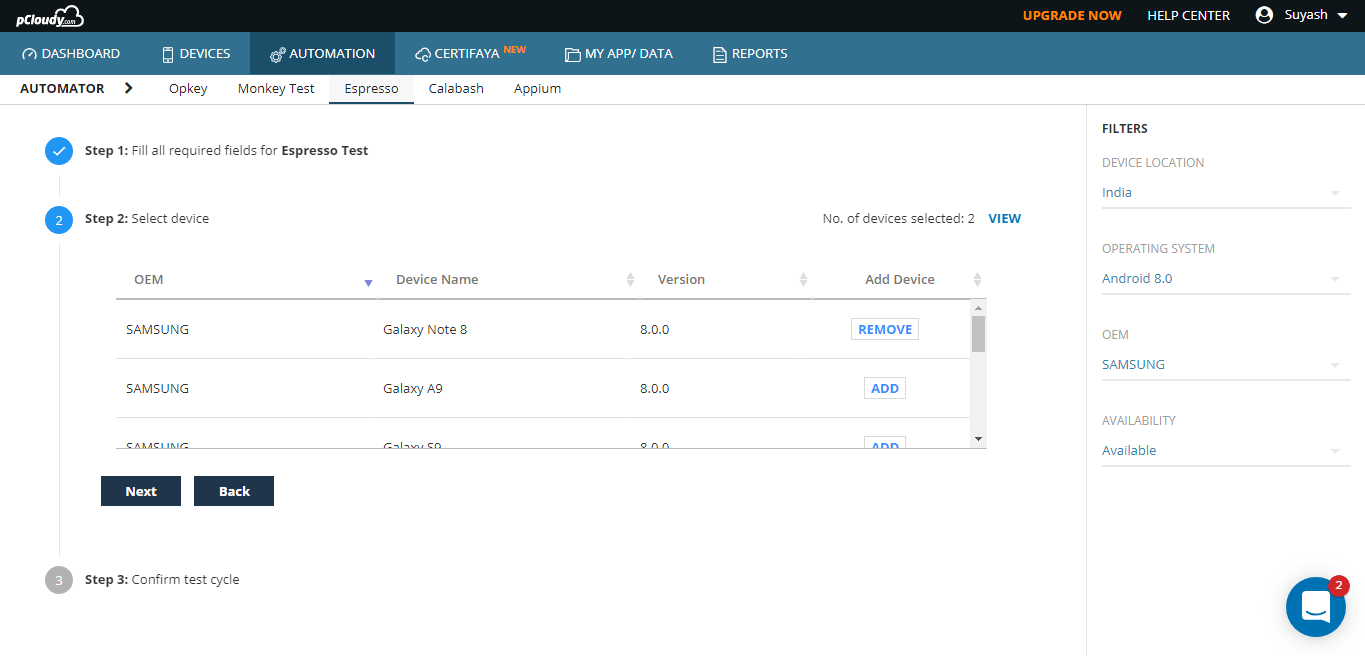Go to the DEVICES menu
This screenshot has height=656, width=1365.
196,54
